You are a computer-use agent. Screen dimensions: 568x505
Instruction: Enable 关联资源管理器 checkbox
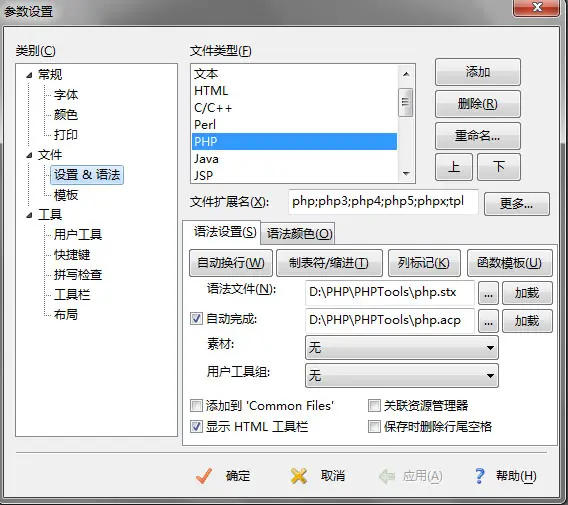pos(374,405)
